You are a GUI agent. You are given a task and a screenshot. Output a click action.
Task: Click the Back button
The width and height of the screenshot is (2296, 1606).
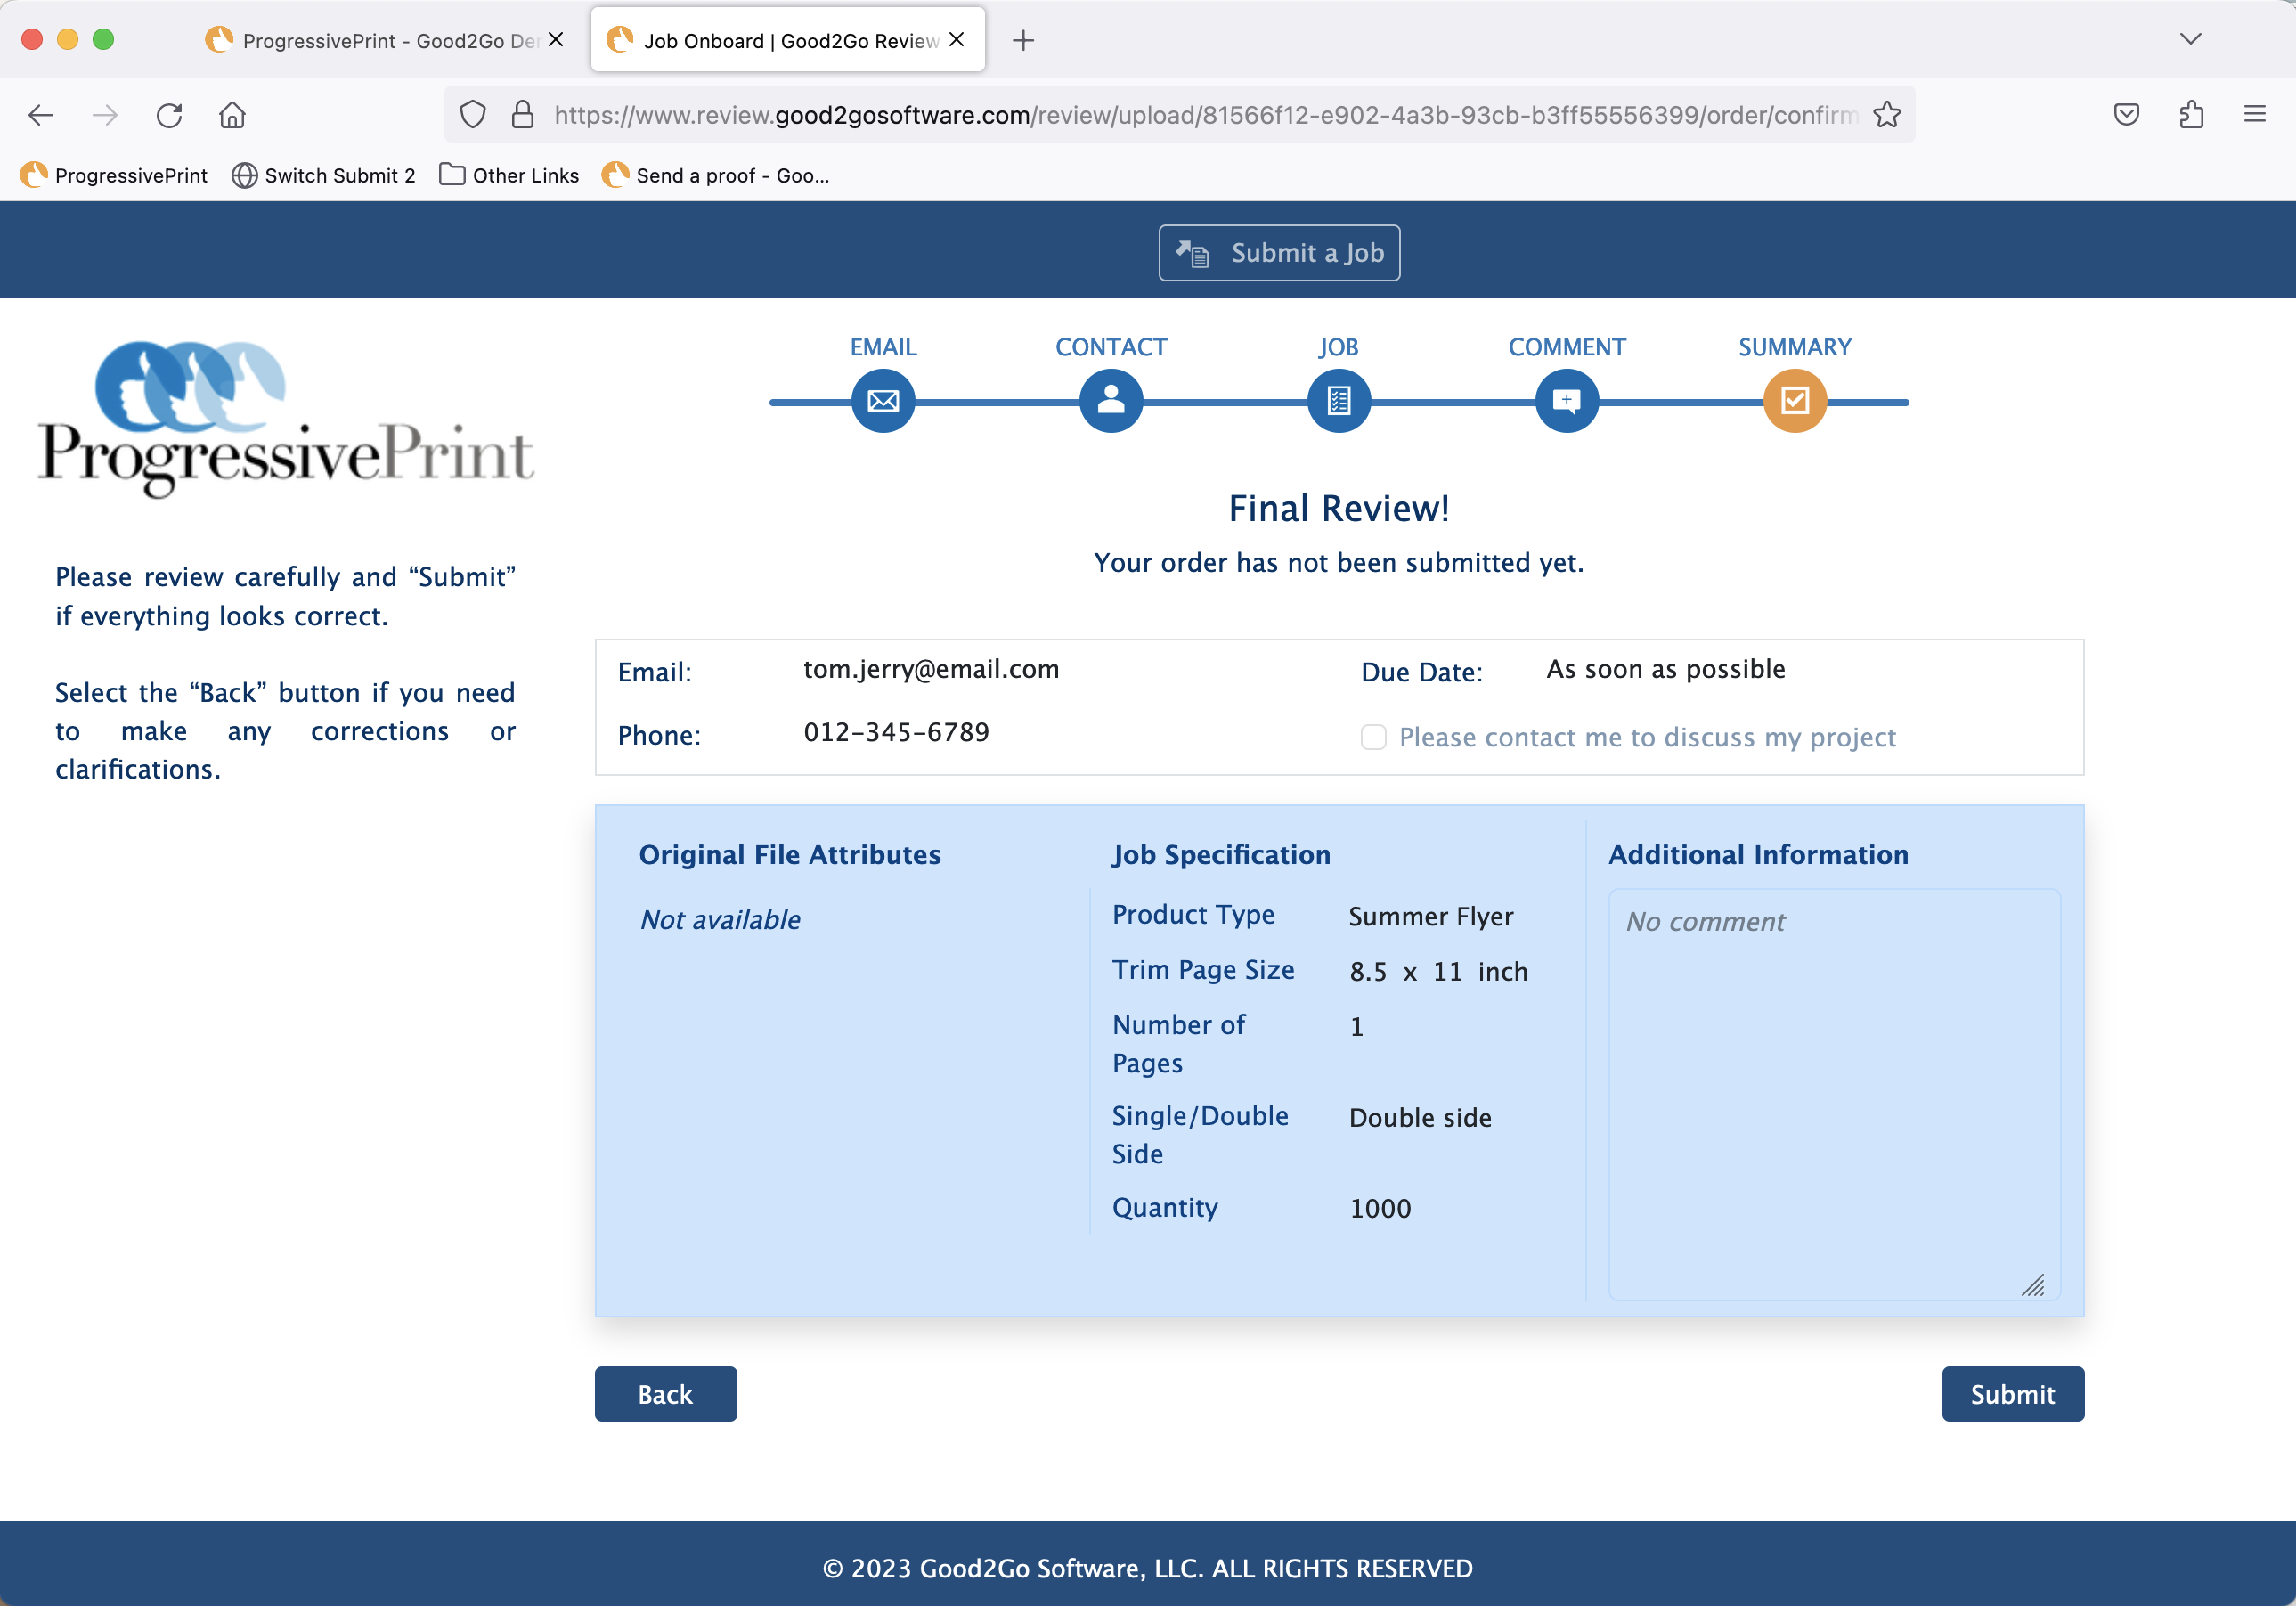(665, 1393)
